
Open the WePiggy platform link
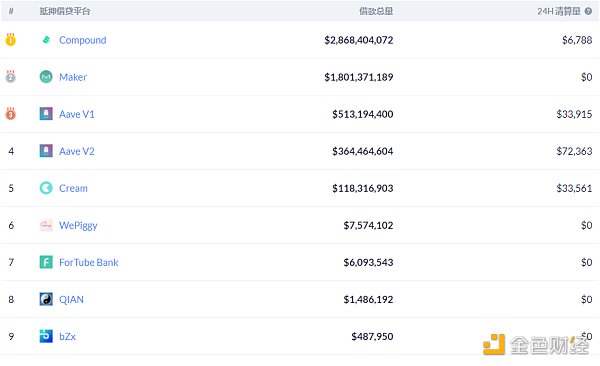(78, 225)
